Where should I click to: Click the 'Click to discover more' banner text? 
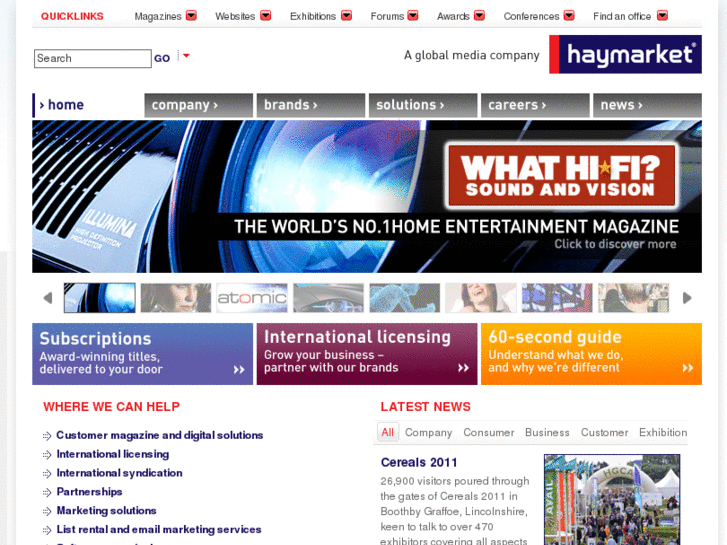click(615, 244)
